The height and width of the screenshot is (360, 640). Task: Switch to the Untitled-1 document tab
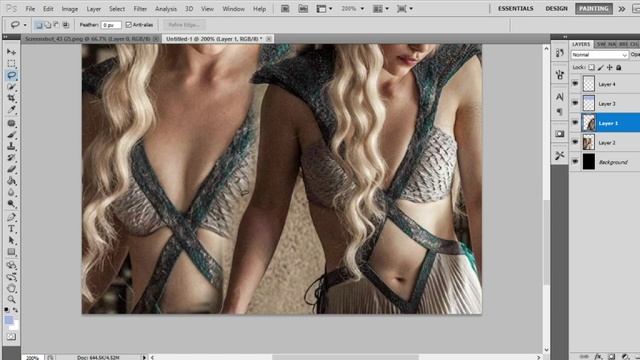(x=214, y=39)
